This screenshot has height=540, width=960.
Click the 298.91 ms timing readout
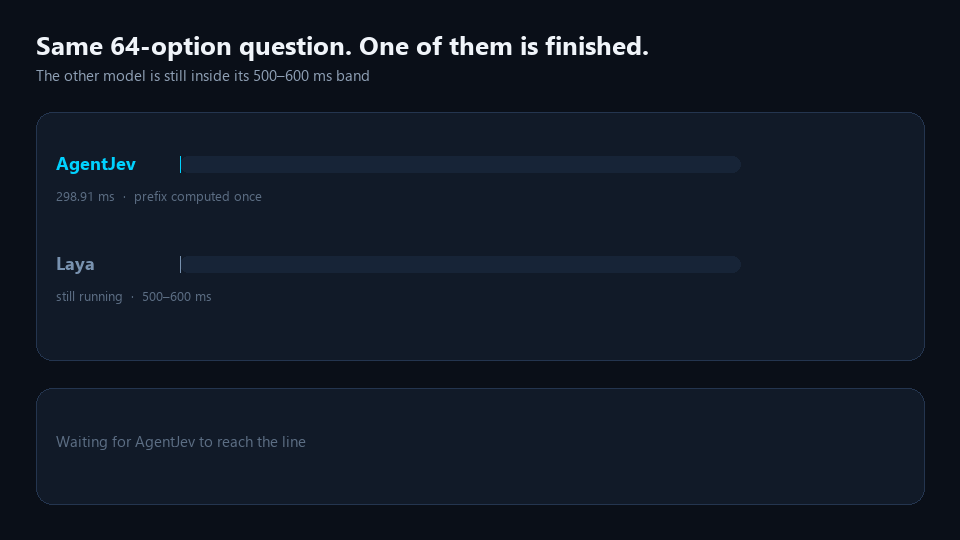click(85, 197)
